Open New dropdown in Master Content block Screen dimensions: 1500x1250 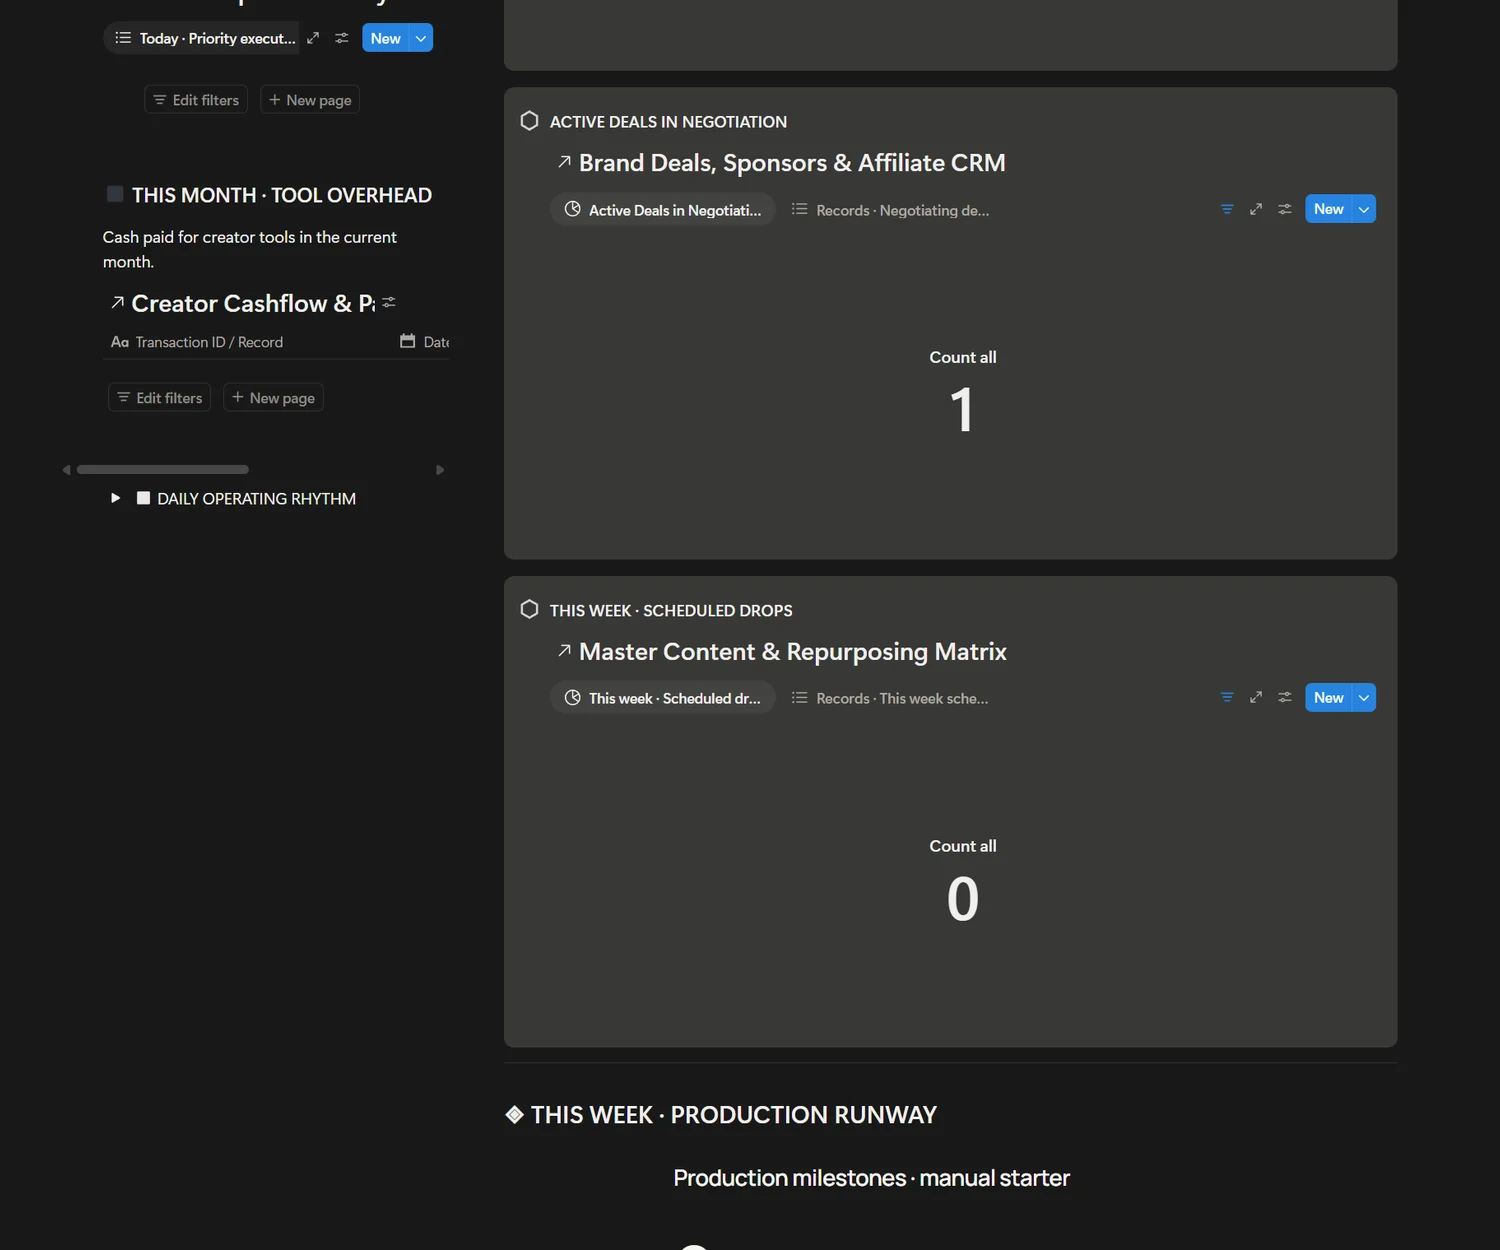pyautogui.click(x=1364, y=697)
